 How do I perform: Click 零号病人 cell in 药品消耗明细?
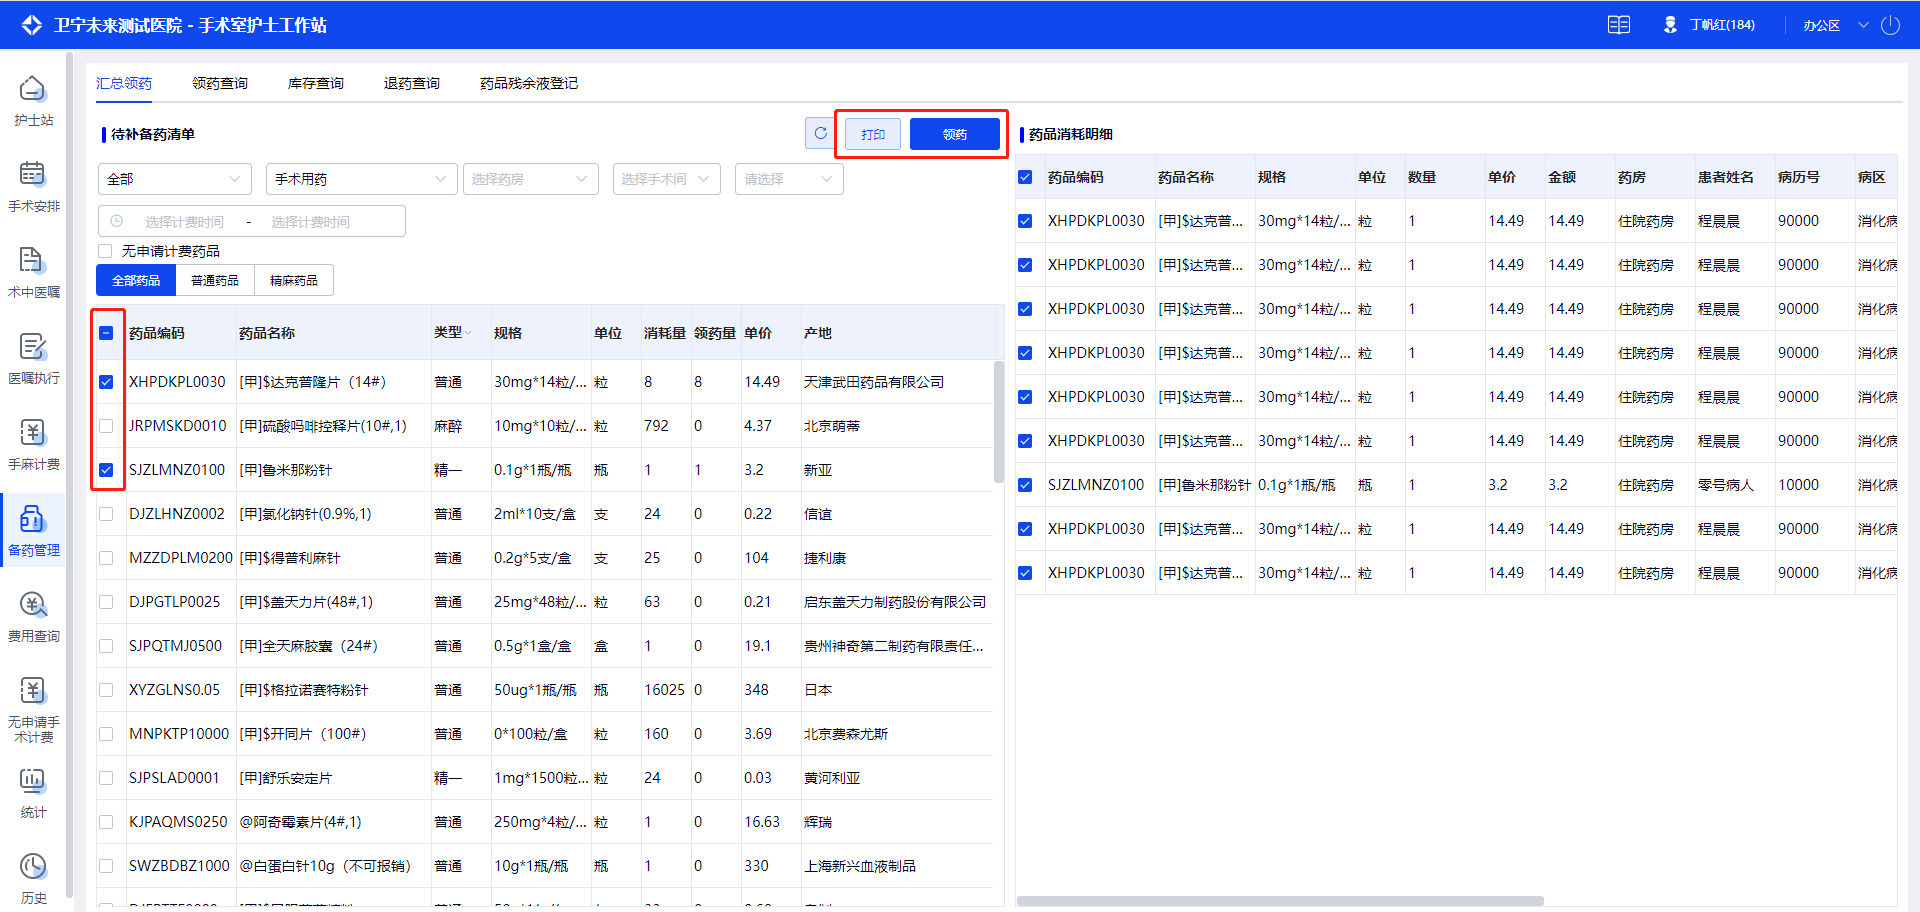[x=1726, y=485]
